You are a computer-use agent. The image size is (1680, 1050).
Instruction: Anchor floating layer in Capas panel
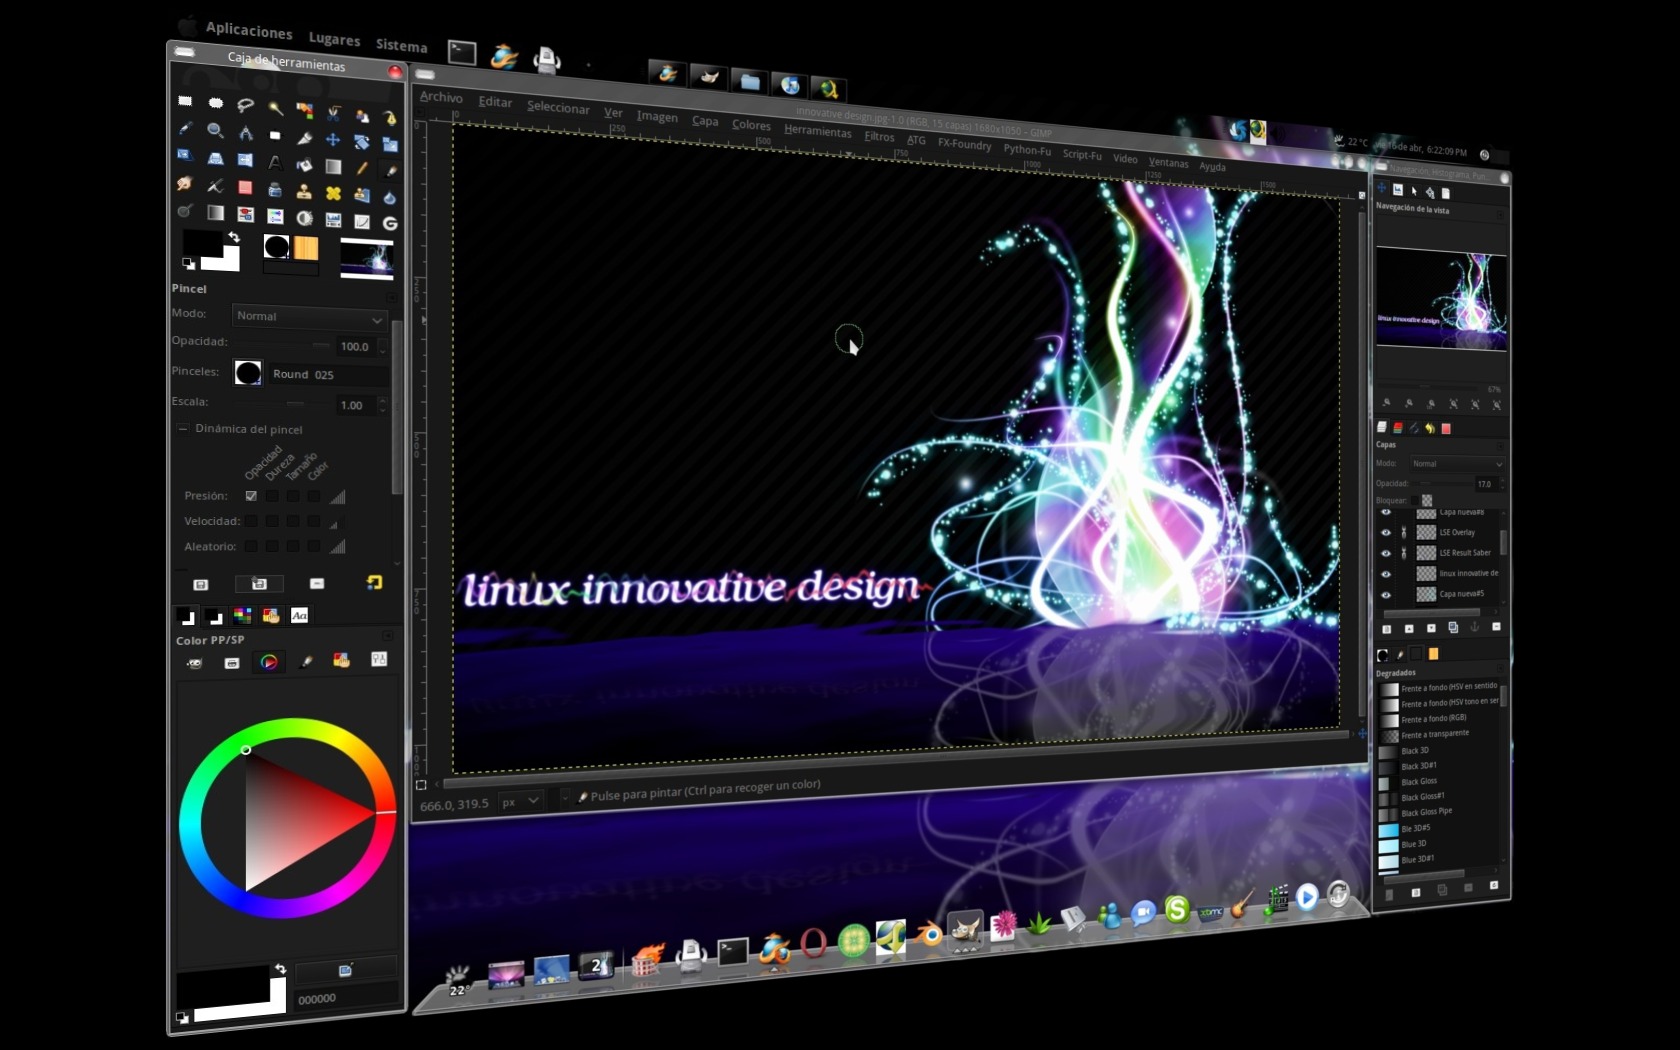click(1474, 627)
